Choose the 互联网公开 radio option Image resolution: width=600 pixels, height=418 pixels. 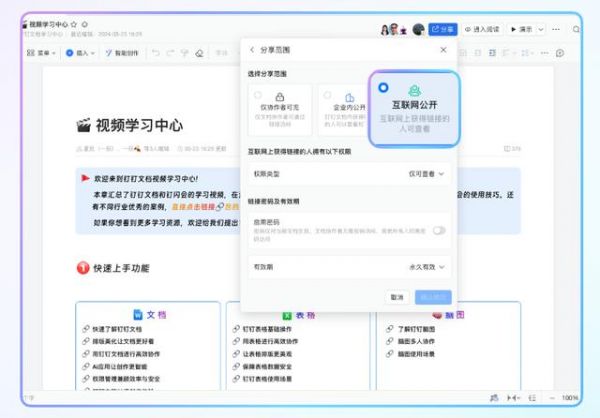coord(384,88)
